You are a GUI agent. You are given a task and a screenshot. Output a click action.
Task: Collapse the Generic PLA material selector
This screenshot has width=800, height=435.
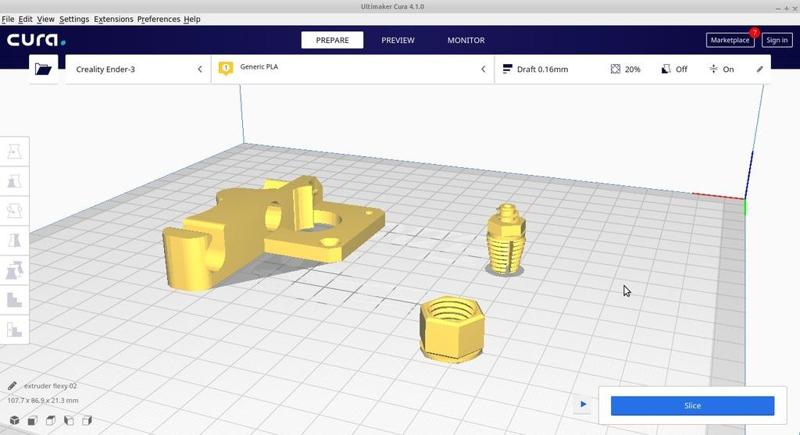coord(483,69)
